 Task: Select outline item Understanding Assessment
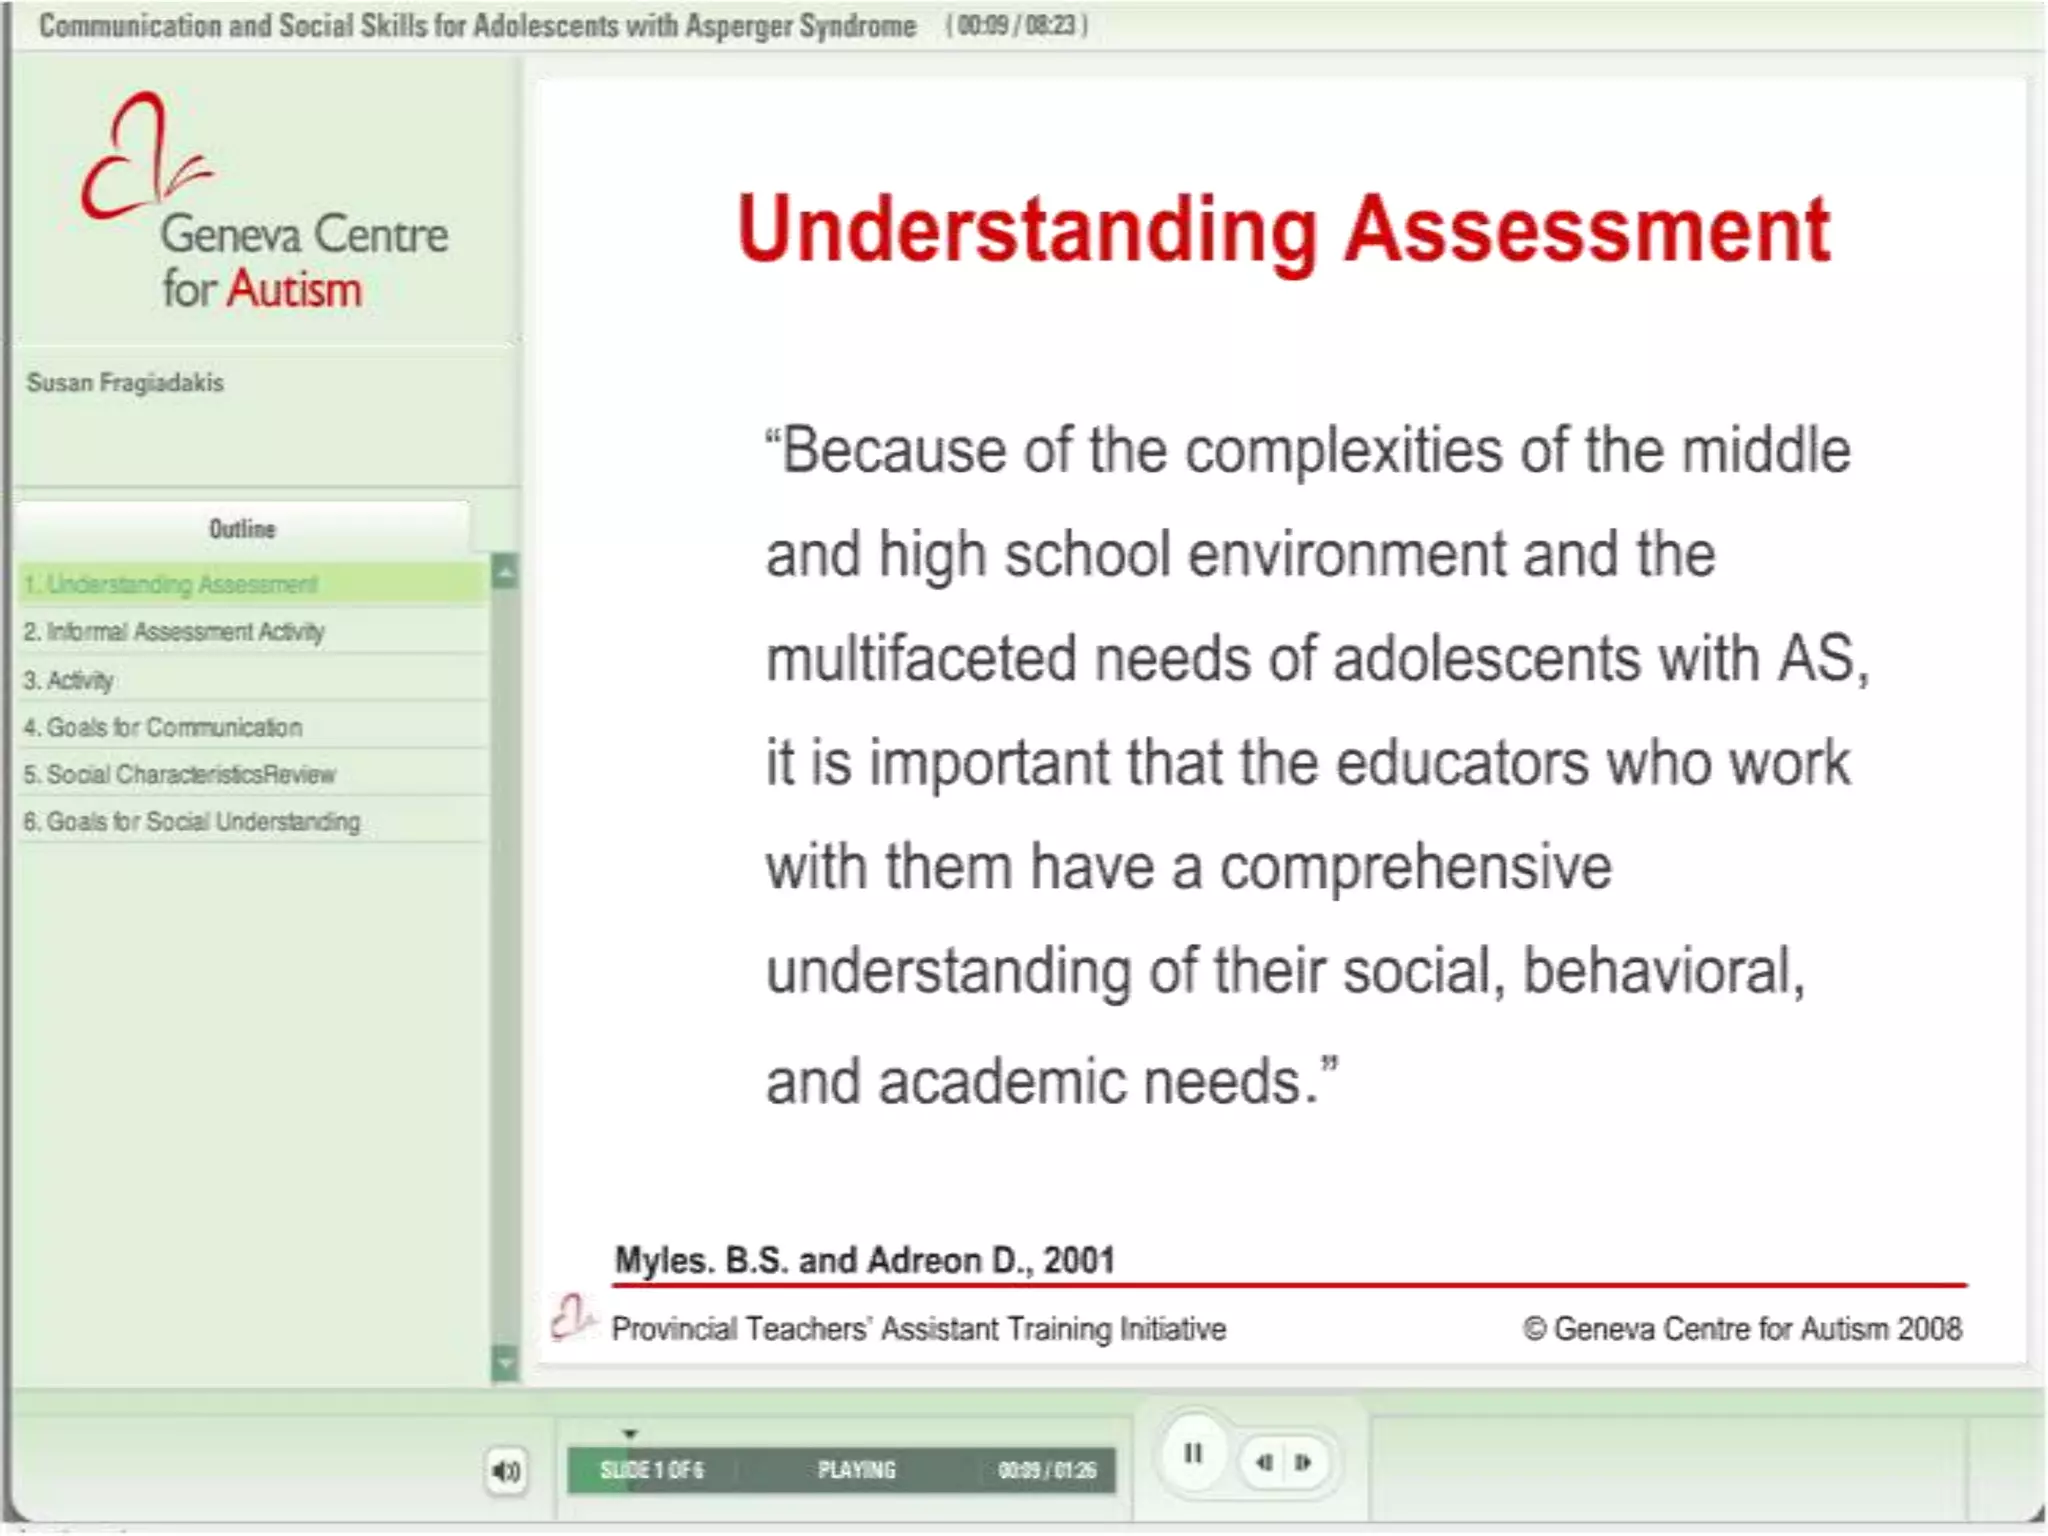(x=182, y=584)
